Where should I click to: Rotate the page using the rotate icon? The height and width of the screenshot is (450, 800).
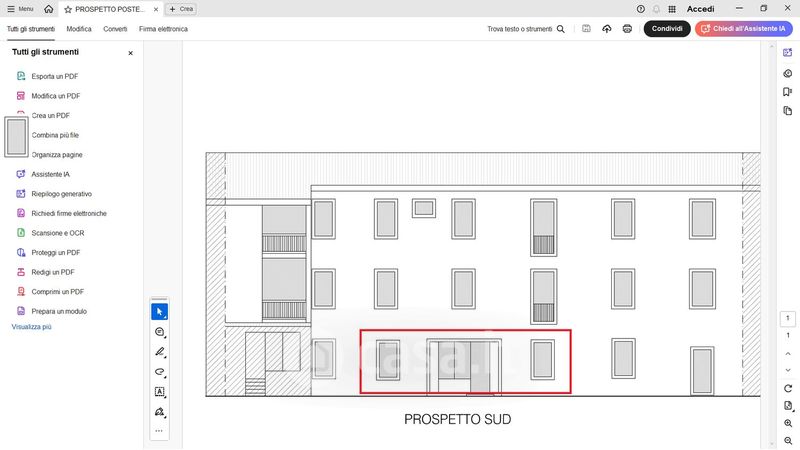point(788,388)
